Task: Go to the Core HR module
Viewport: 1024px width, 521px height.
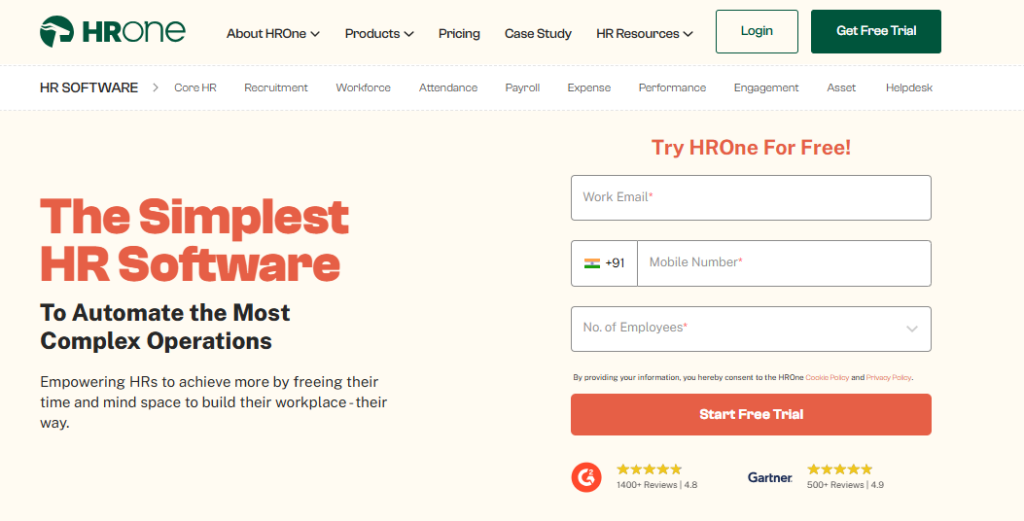Action: 195,87
